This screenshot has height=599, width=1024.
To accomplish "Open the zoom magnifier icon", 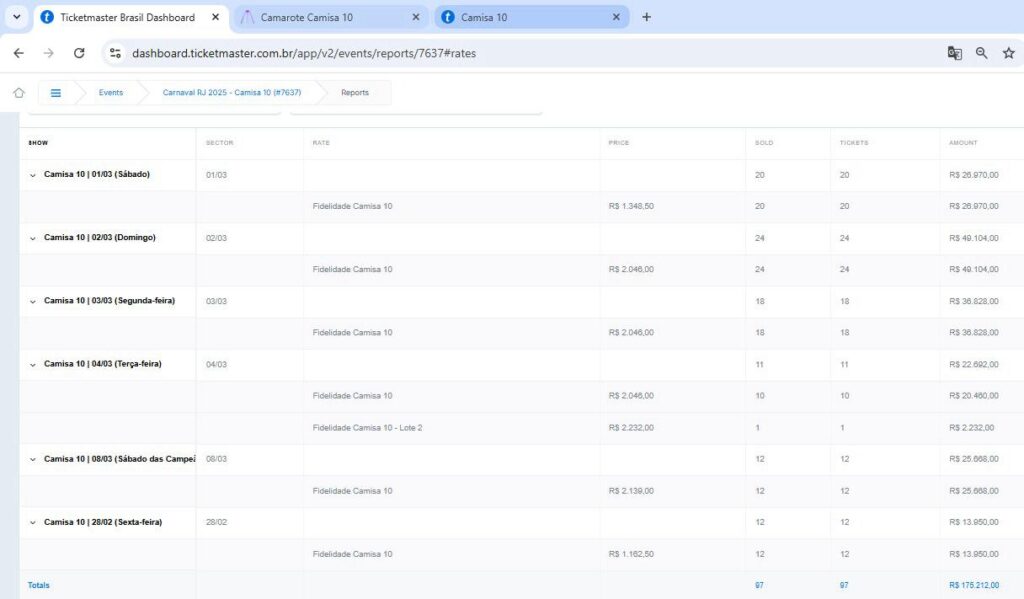I will tap(982, 53).
